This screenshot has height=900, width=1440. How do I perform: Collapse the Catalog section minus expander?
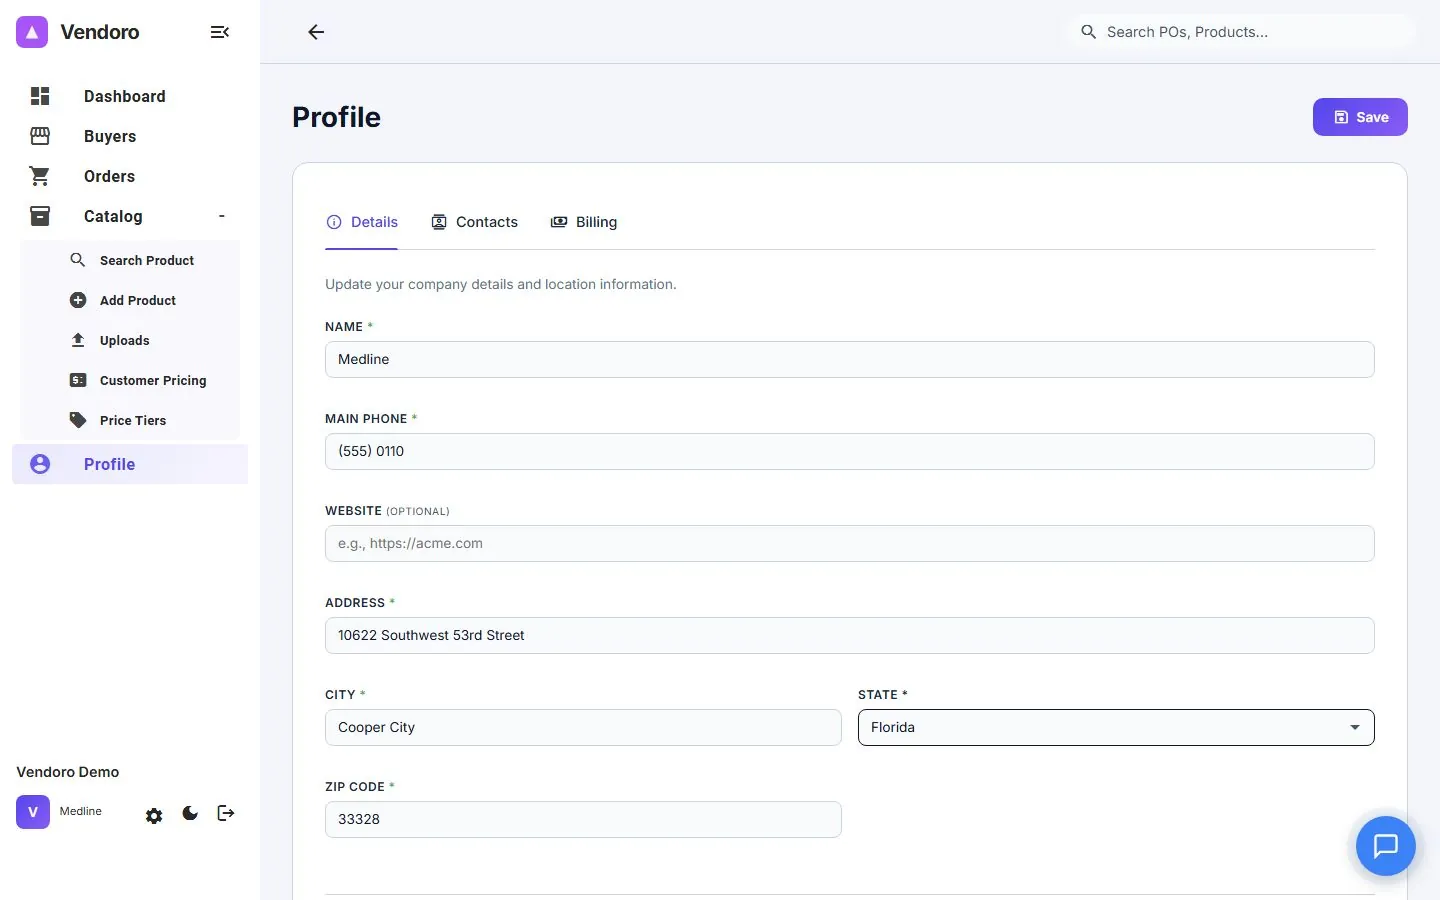222,216
